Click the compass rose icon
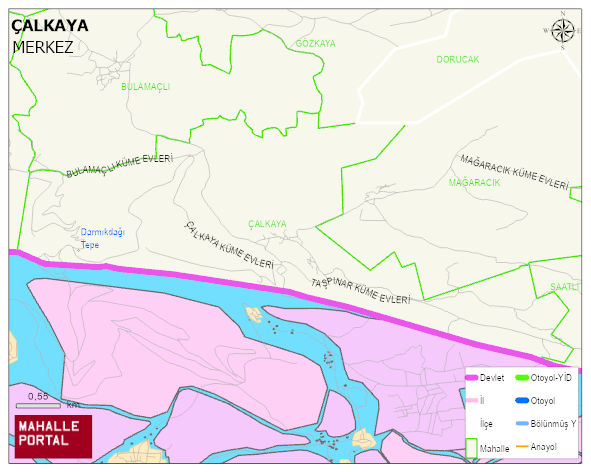The width and height of the screenshot is (591, 472). tap(563, 31)
